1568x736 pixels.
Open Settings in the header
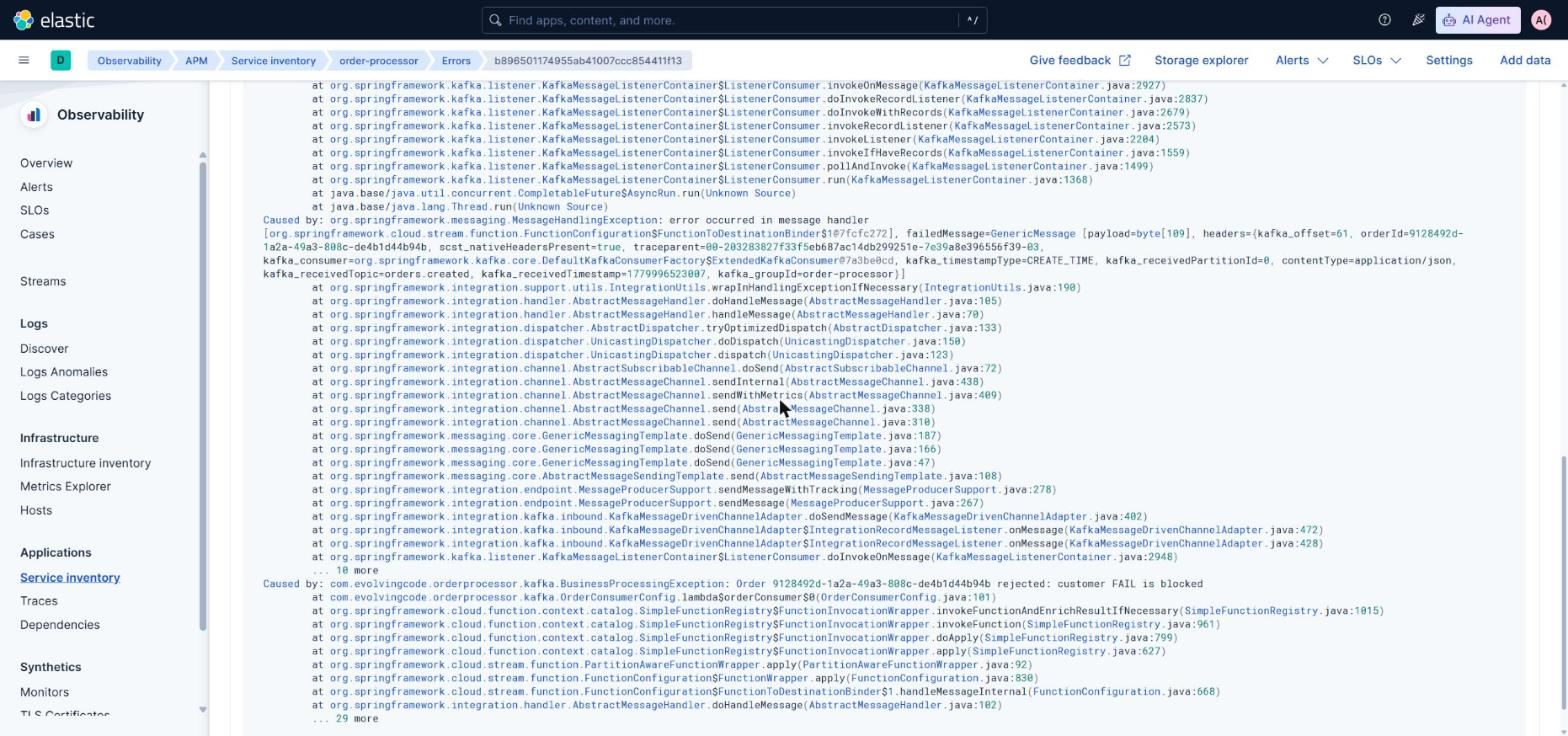[x=1448, y=60]
